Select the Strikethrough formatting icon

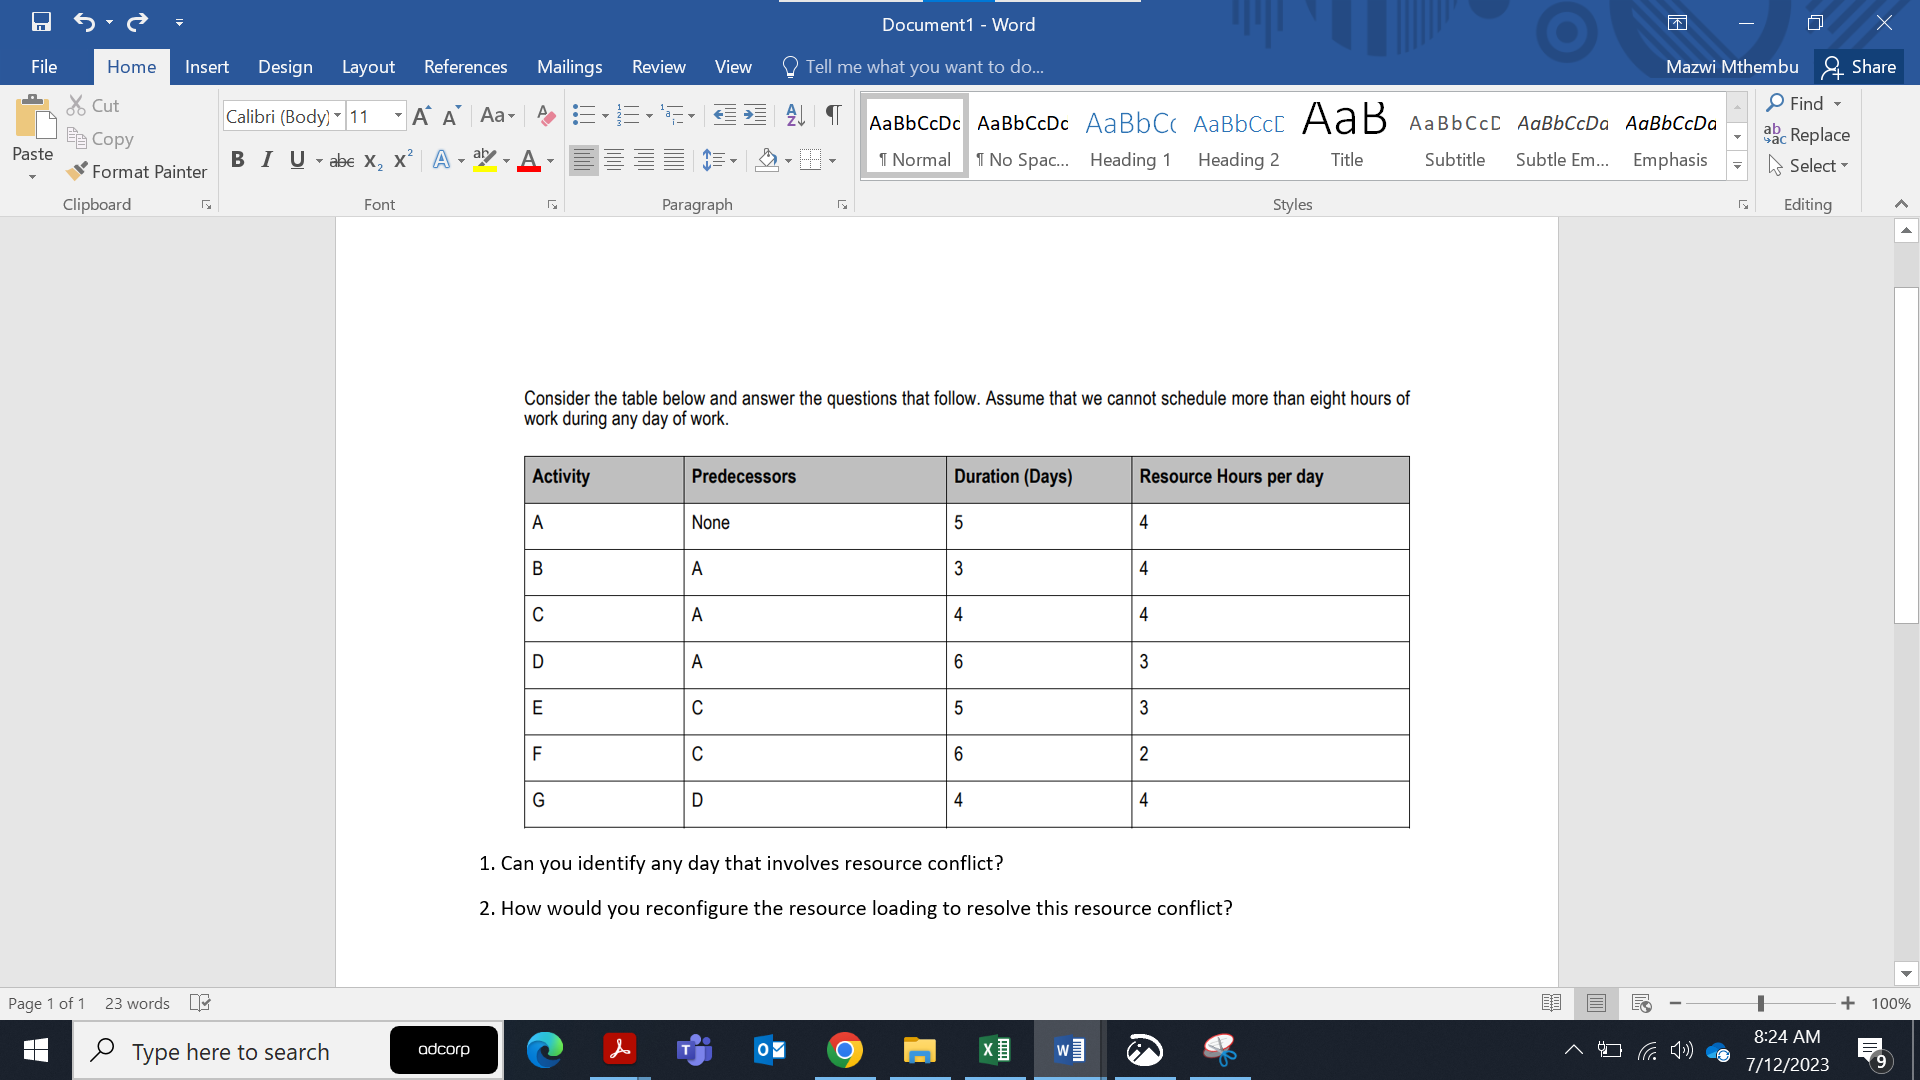click(x=341, y=160)
